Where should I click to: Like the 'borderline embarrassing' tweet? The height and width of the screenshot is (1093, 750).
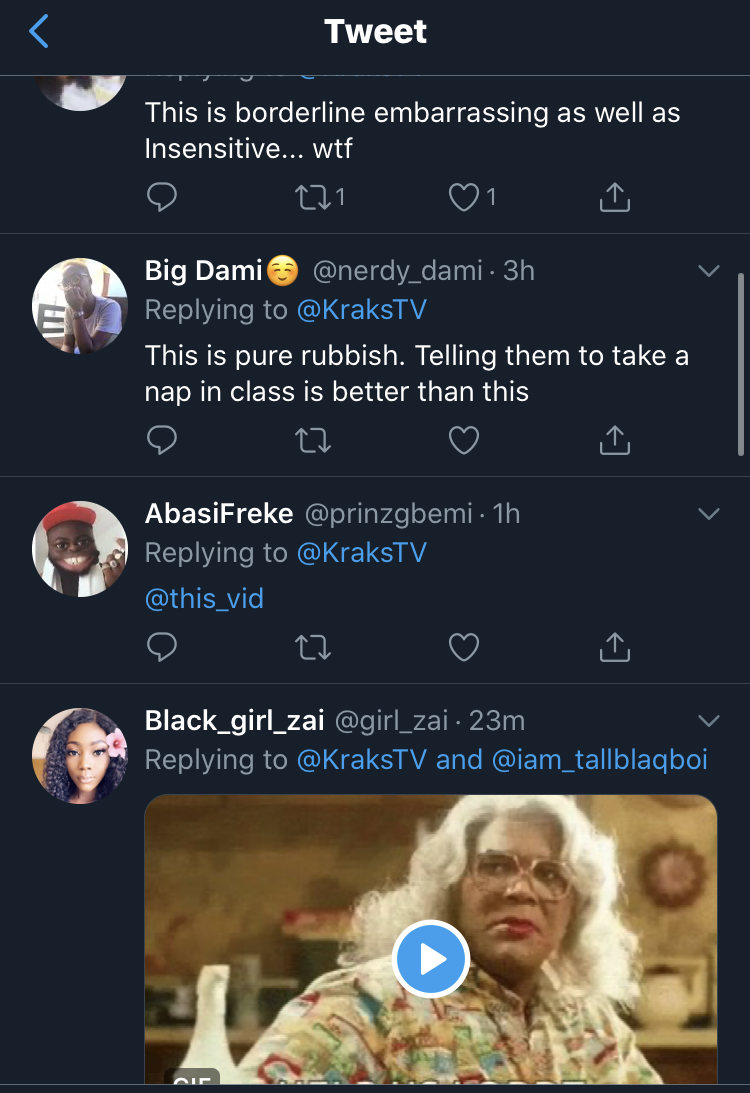point(463,198)
